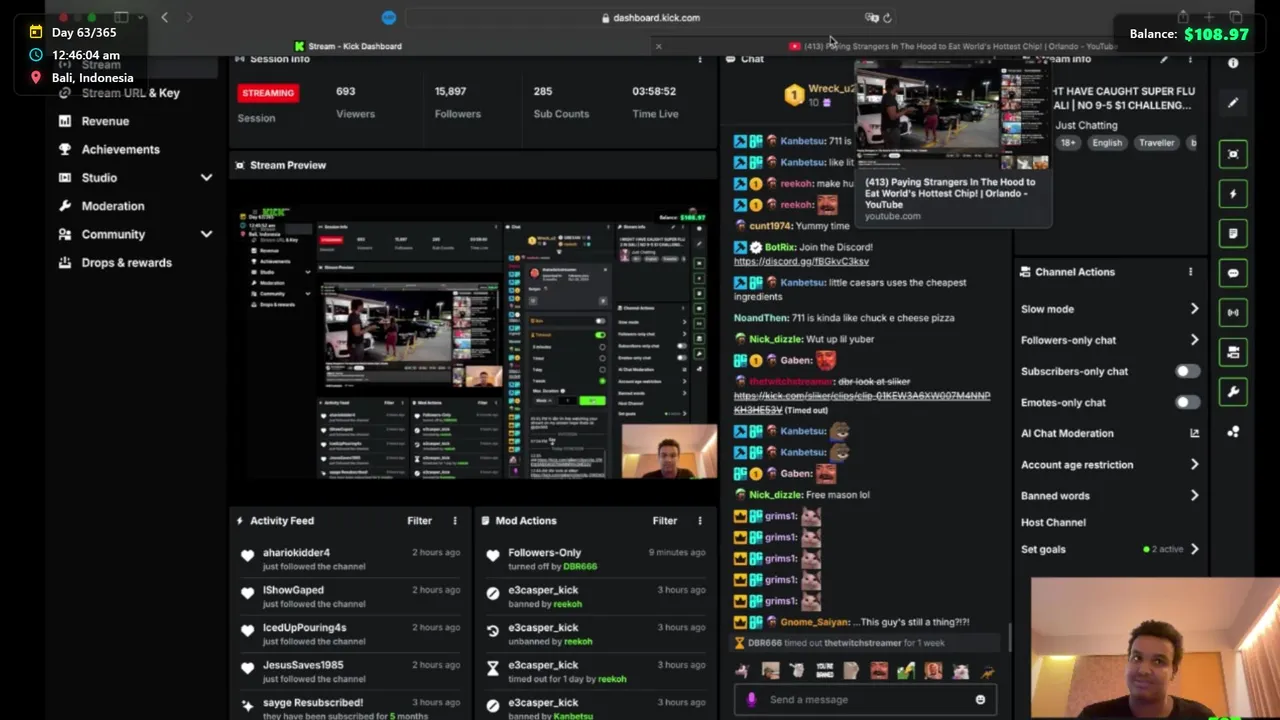
Task: Click the chat bubble icon in the right toolbar
Action: point(1233,273)
